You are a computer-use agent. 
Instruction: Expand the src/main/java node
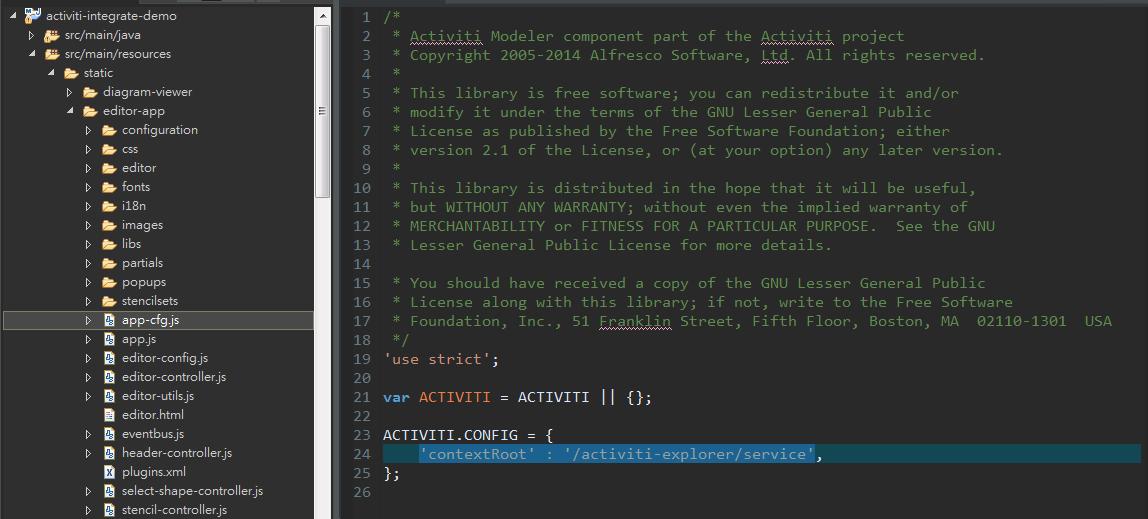(x=31, y=34)
